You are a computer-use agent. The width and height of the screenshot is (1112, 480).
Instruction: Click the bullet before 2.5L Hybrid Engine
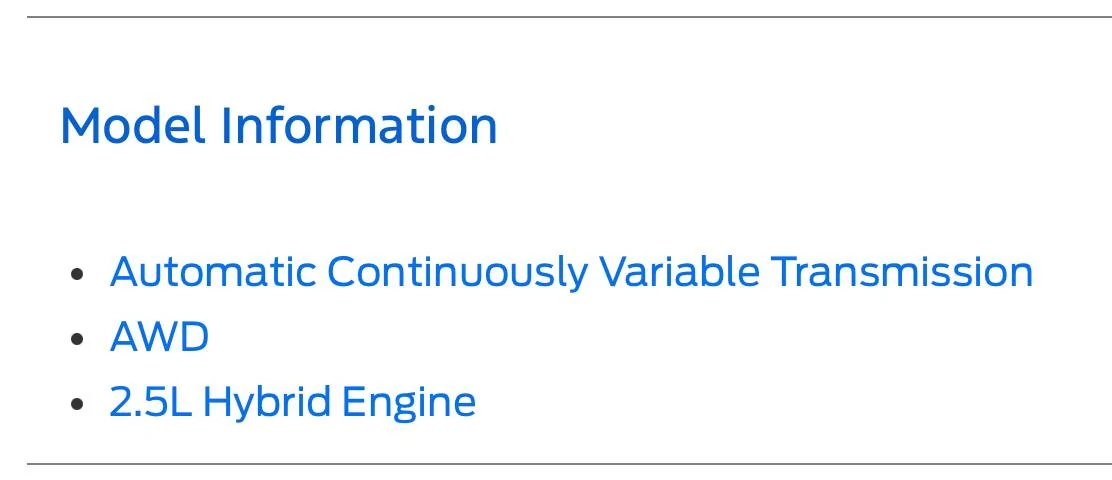[78, 403]
